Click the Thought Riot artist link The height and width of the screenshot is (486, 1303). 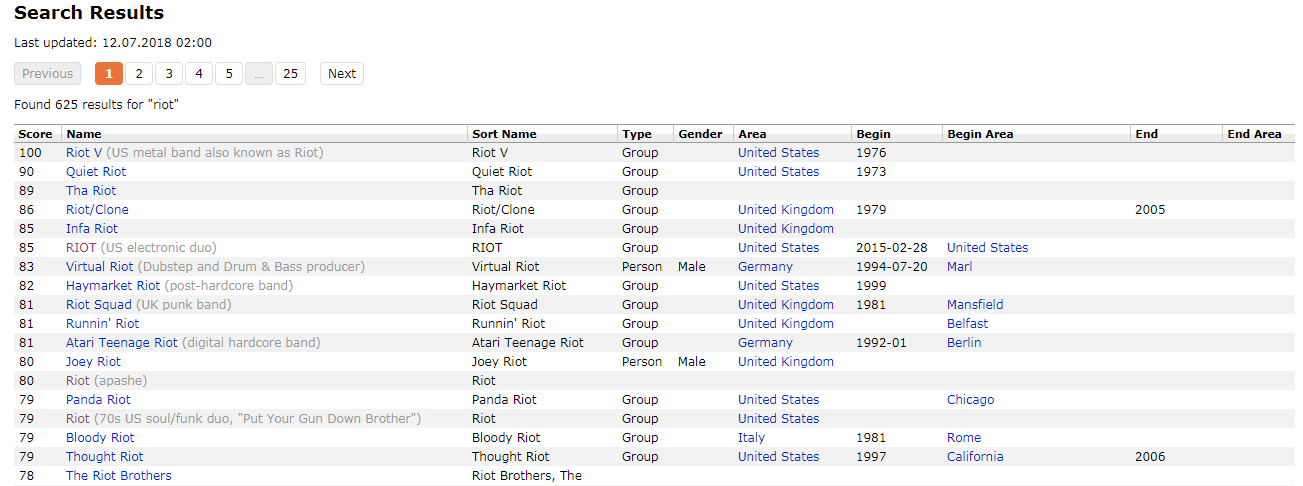[x=105, y=457]
